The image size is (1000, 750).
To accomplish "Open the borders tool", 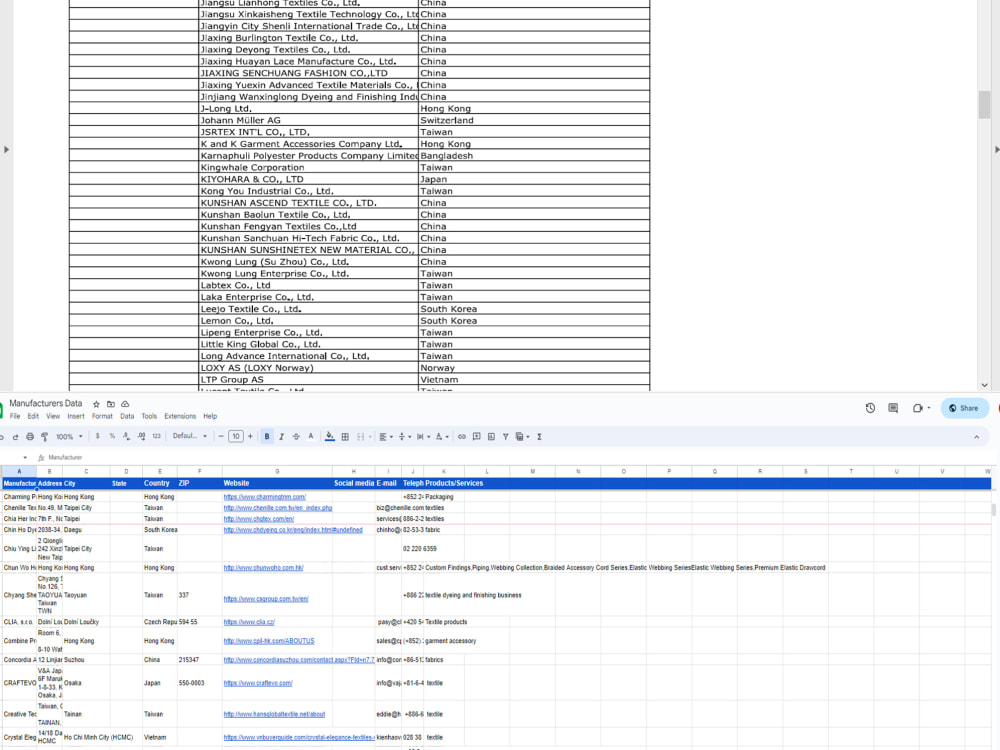I will point(345,437).
